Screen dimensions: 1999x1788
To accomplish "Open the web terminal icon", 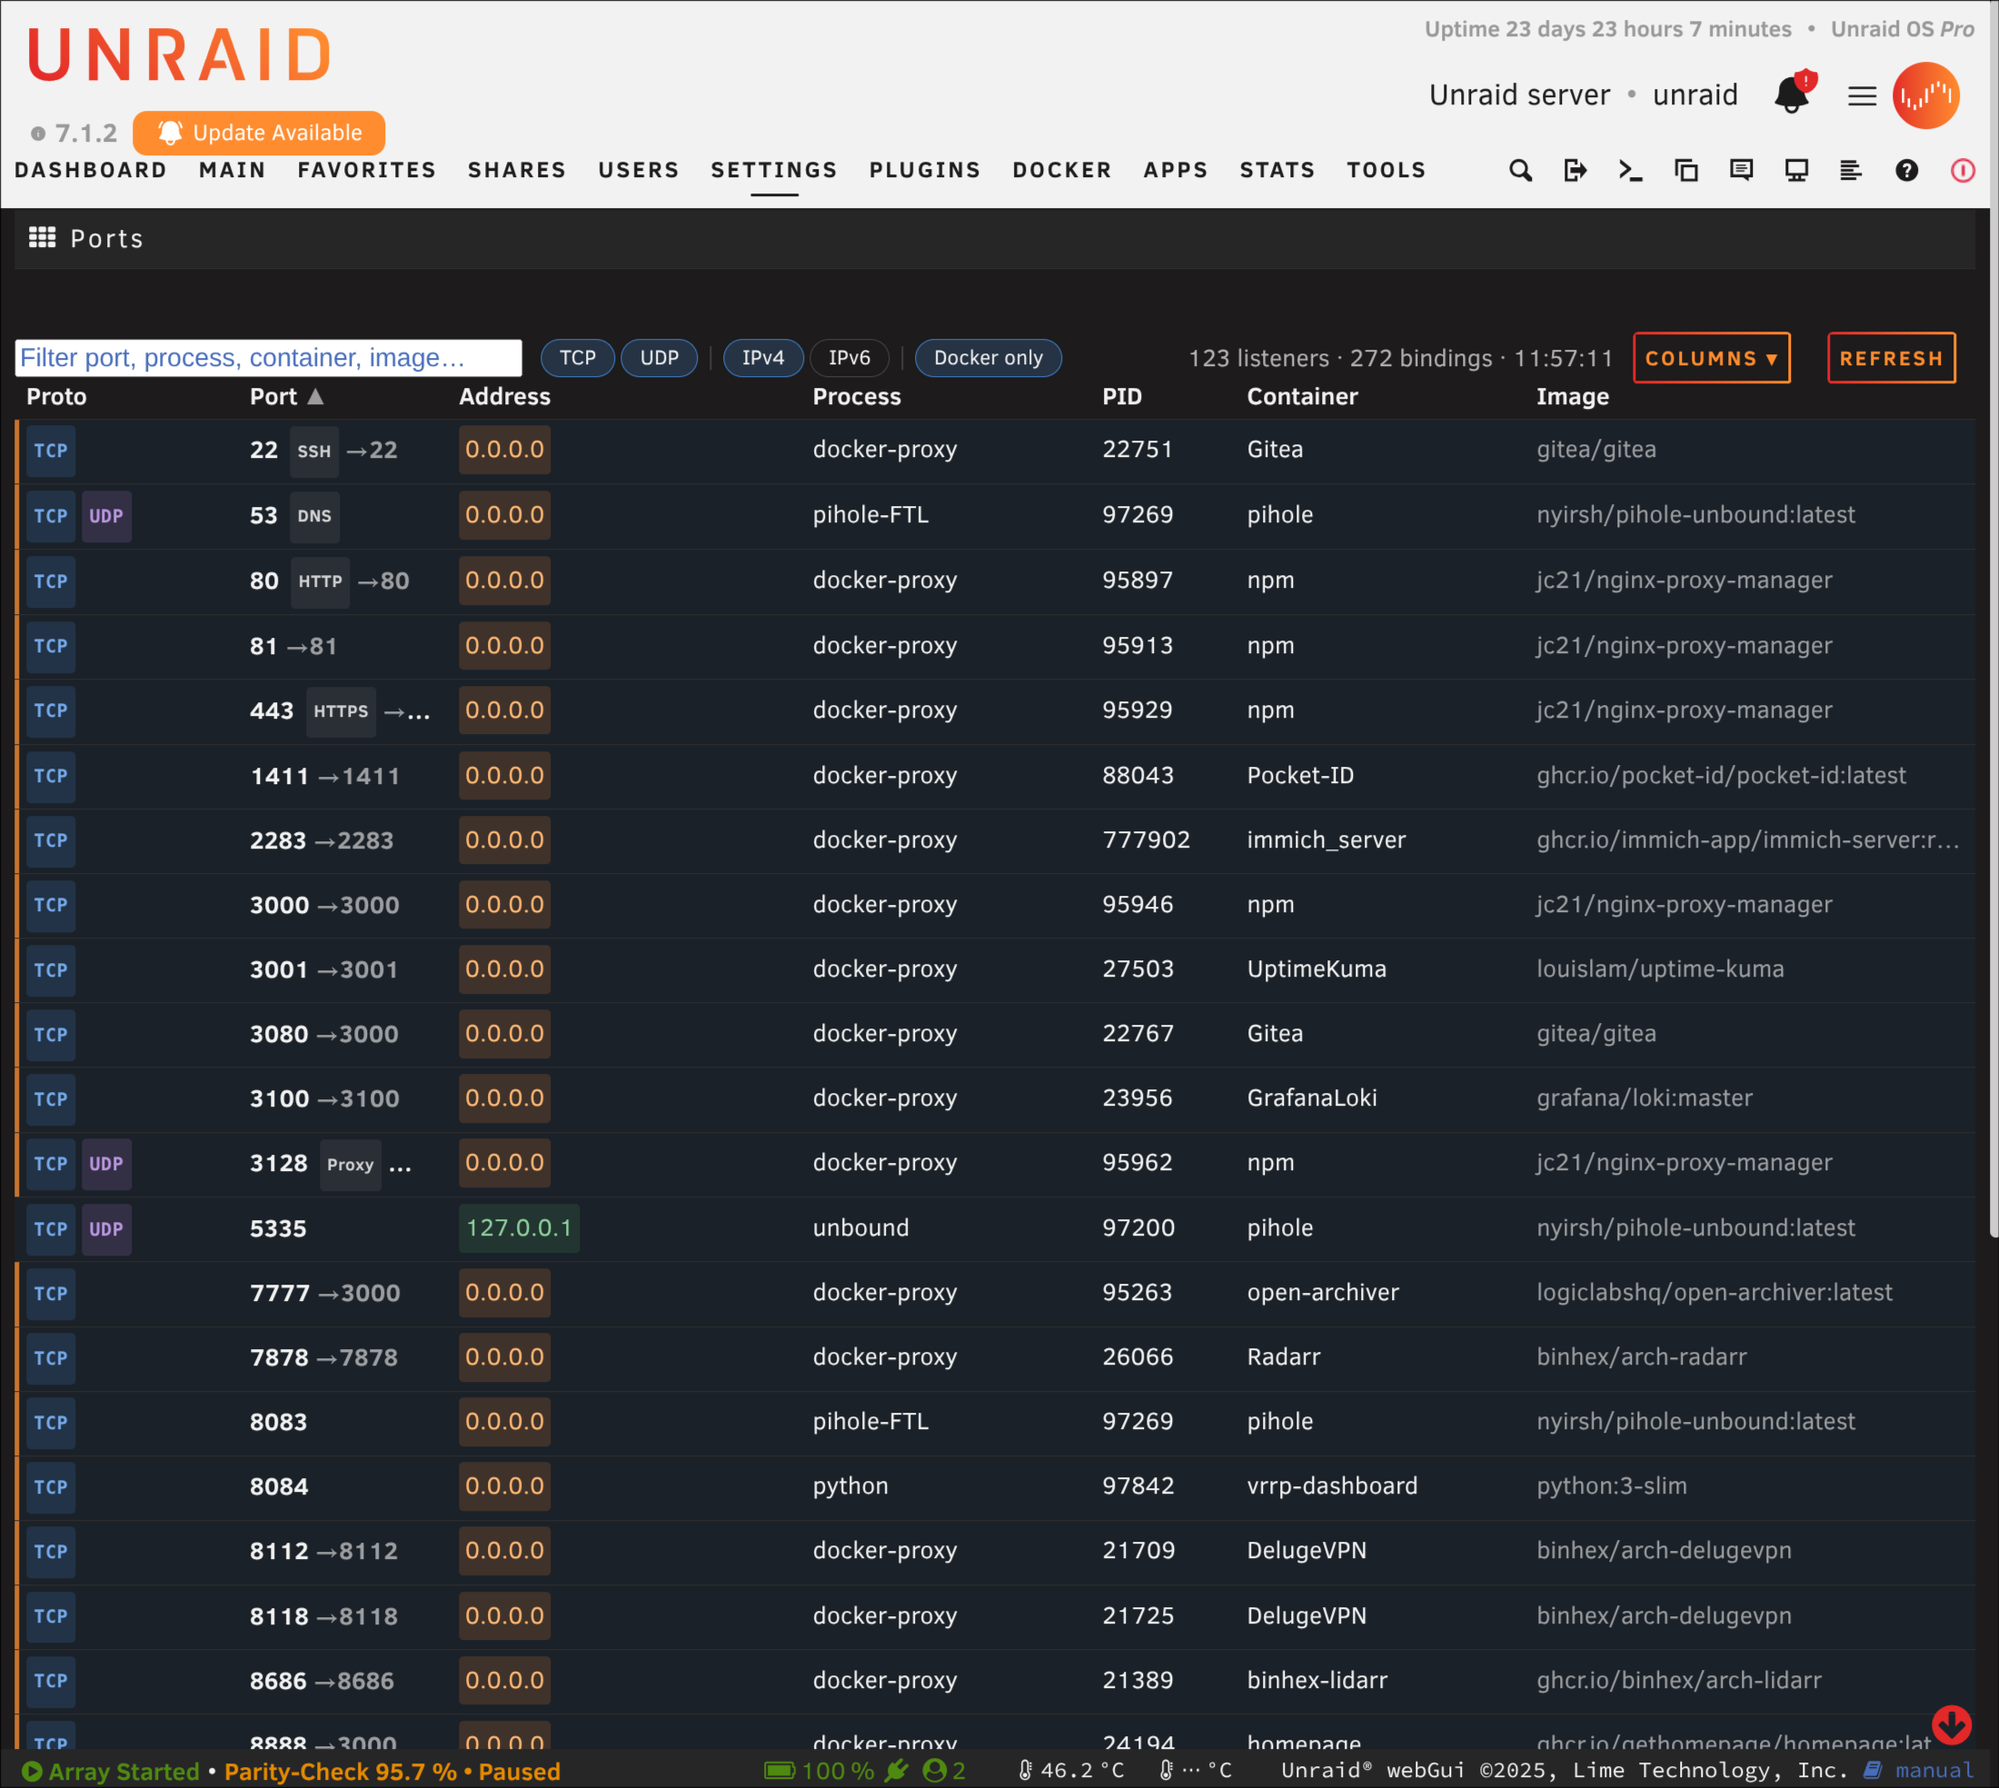I will (x=1631, y=171).
